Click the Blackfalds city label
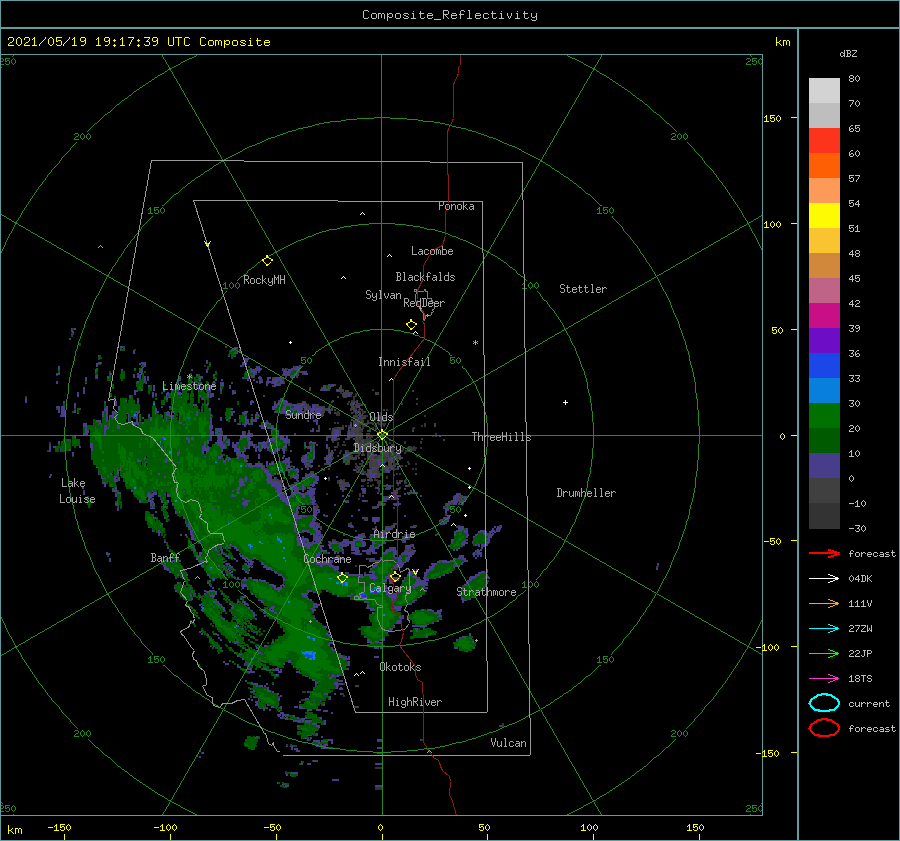This screenshot has width=900, height=841. tap(425, 277)
